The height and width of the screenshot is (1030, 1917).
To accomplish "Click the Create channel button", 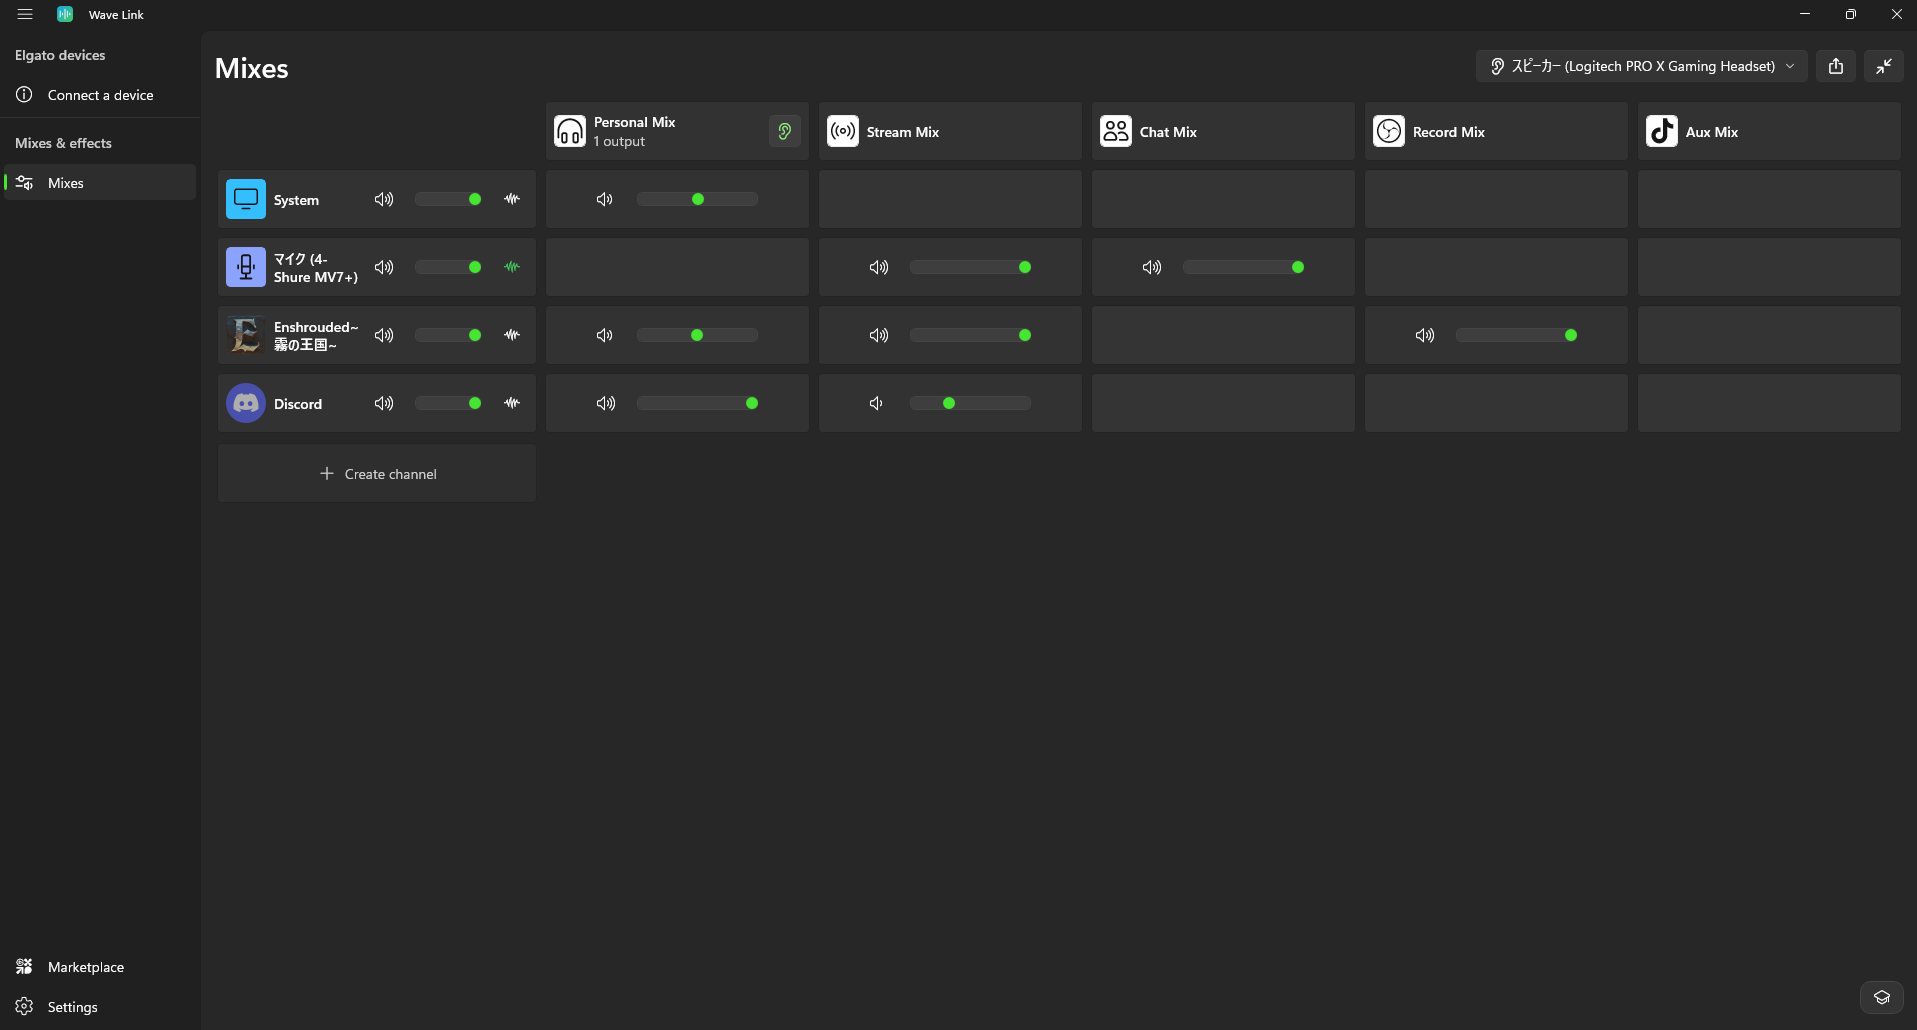I will (377, 473).
